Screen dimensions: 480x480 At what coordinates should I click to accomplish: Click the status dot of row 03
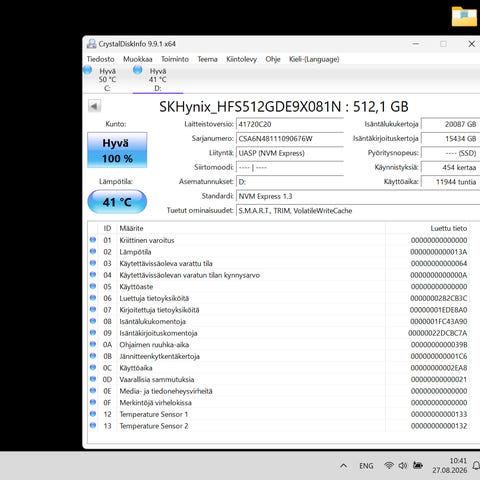pyautogui.click(x=93, y=263)
